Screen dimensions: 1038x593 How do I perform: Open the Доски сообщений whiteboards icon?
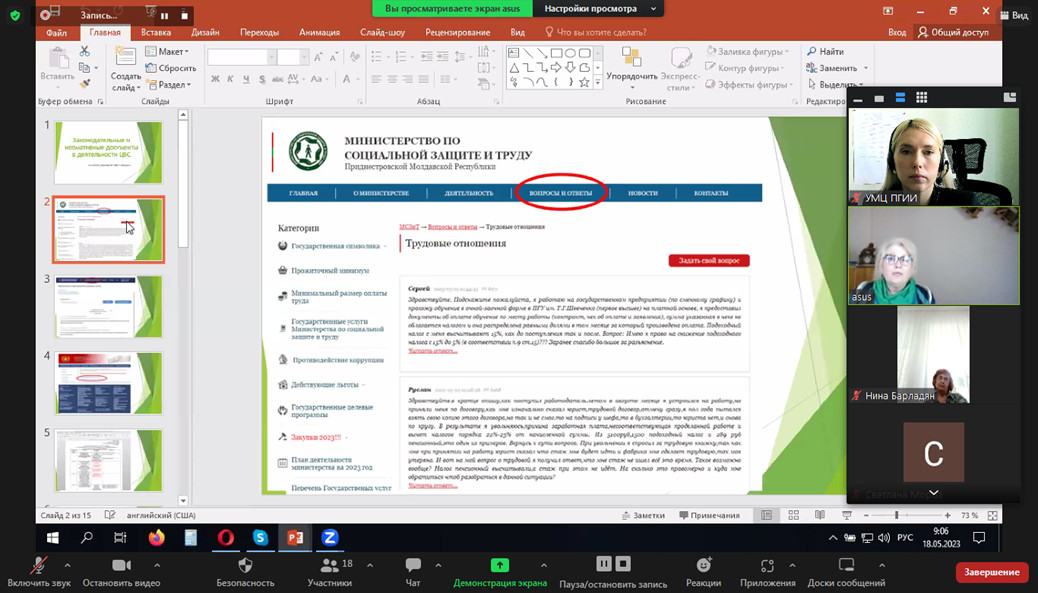pyautogui.click(x=846, y=566)
